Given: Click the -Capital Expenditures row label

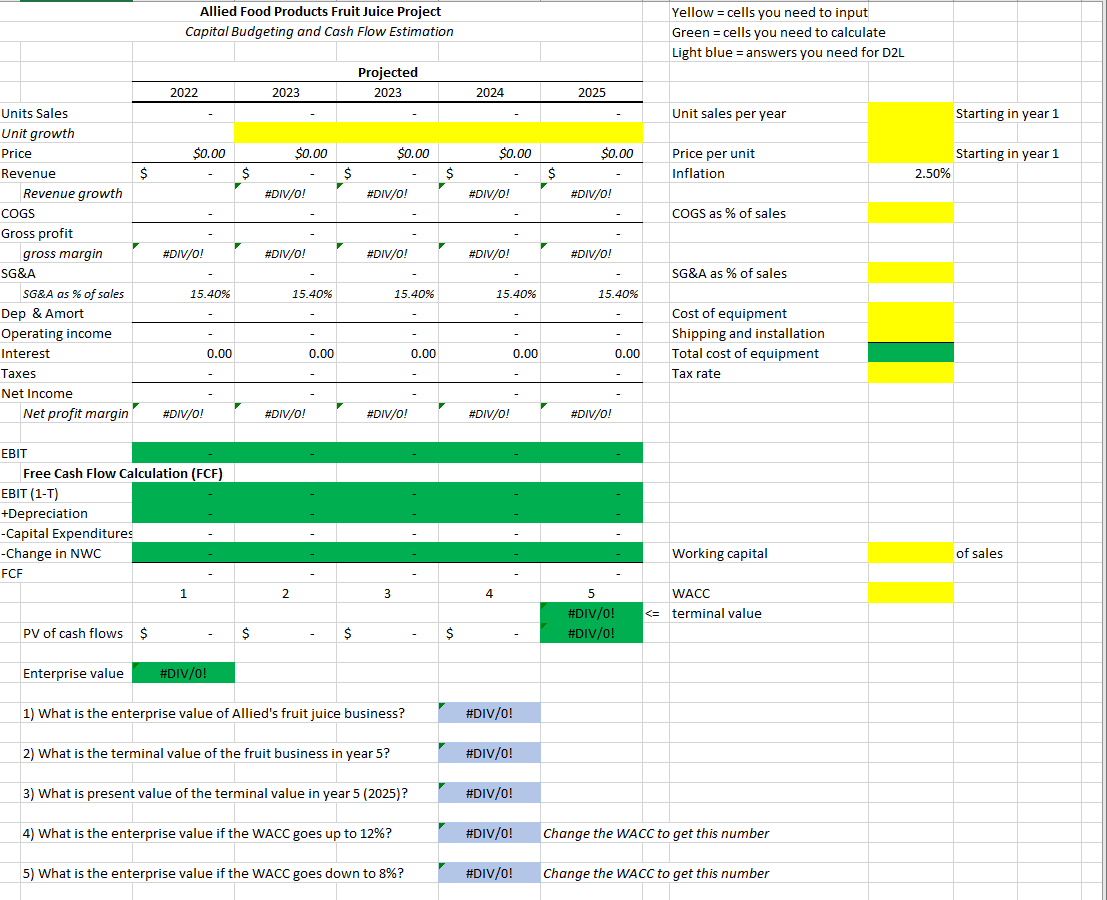Looking at the screenshot, I should point(66,533).
